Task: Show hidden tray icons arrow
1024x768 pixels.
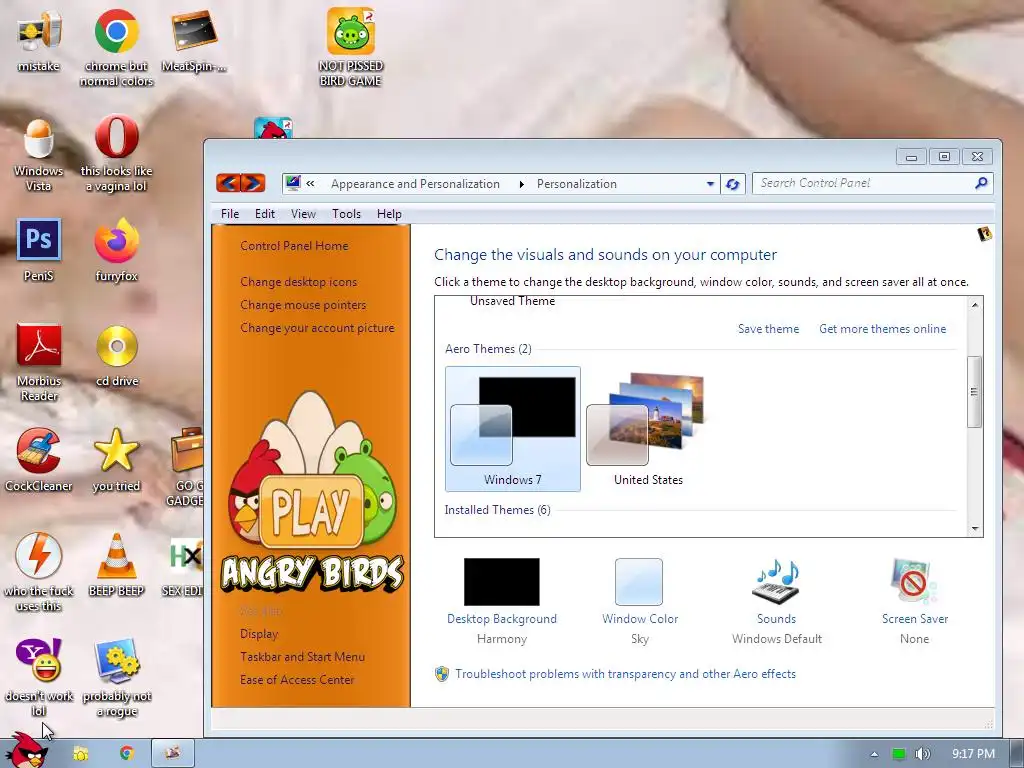Action: (x=874, y=754)
